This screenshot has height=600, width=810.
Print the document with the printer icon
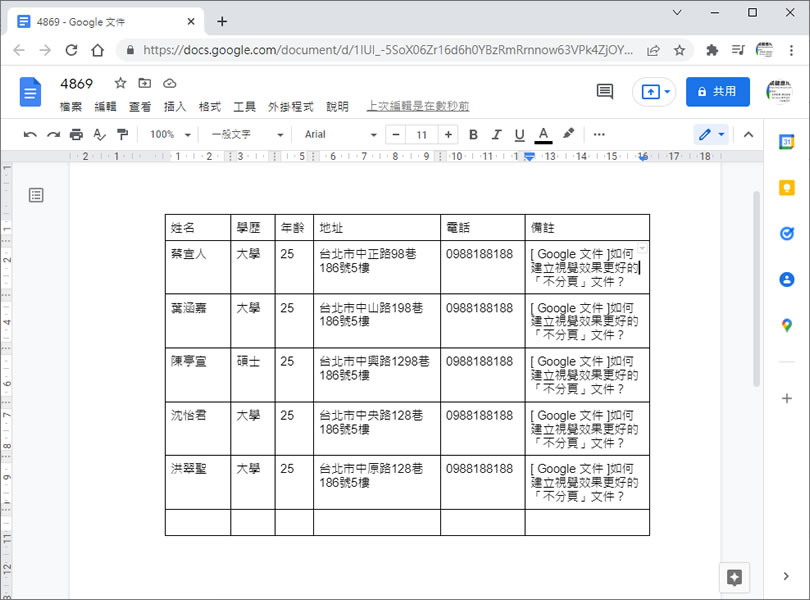76,135
